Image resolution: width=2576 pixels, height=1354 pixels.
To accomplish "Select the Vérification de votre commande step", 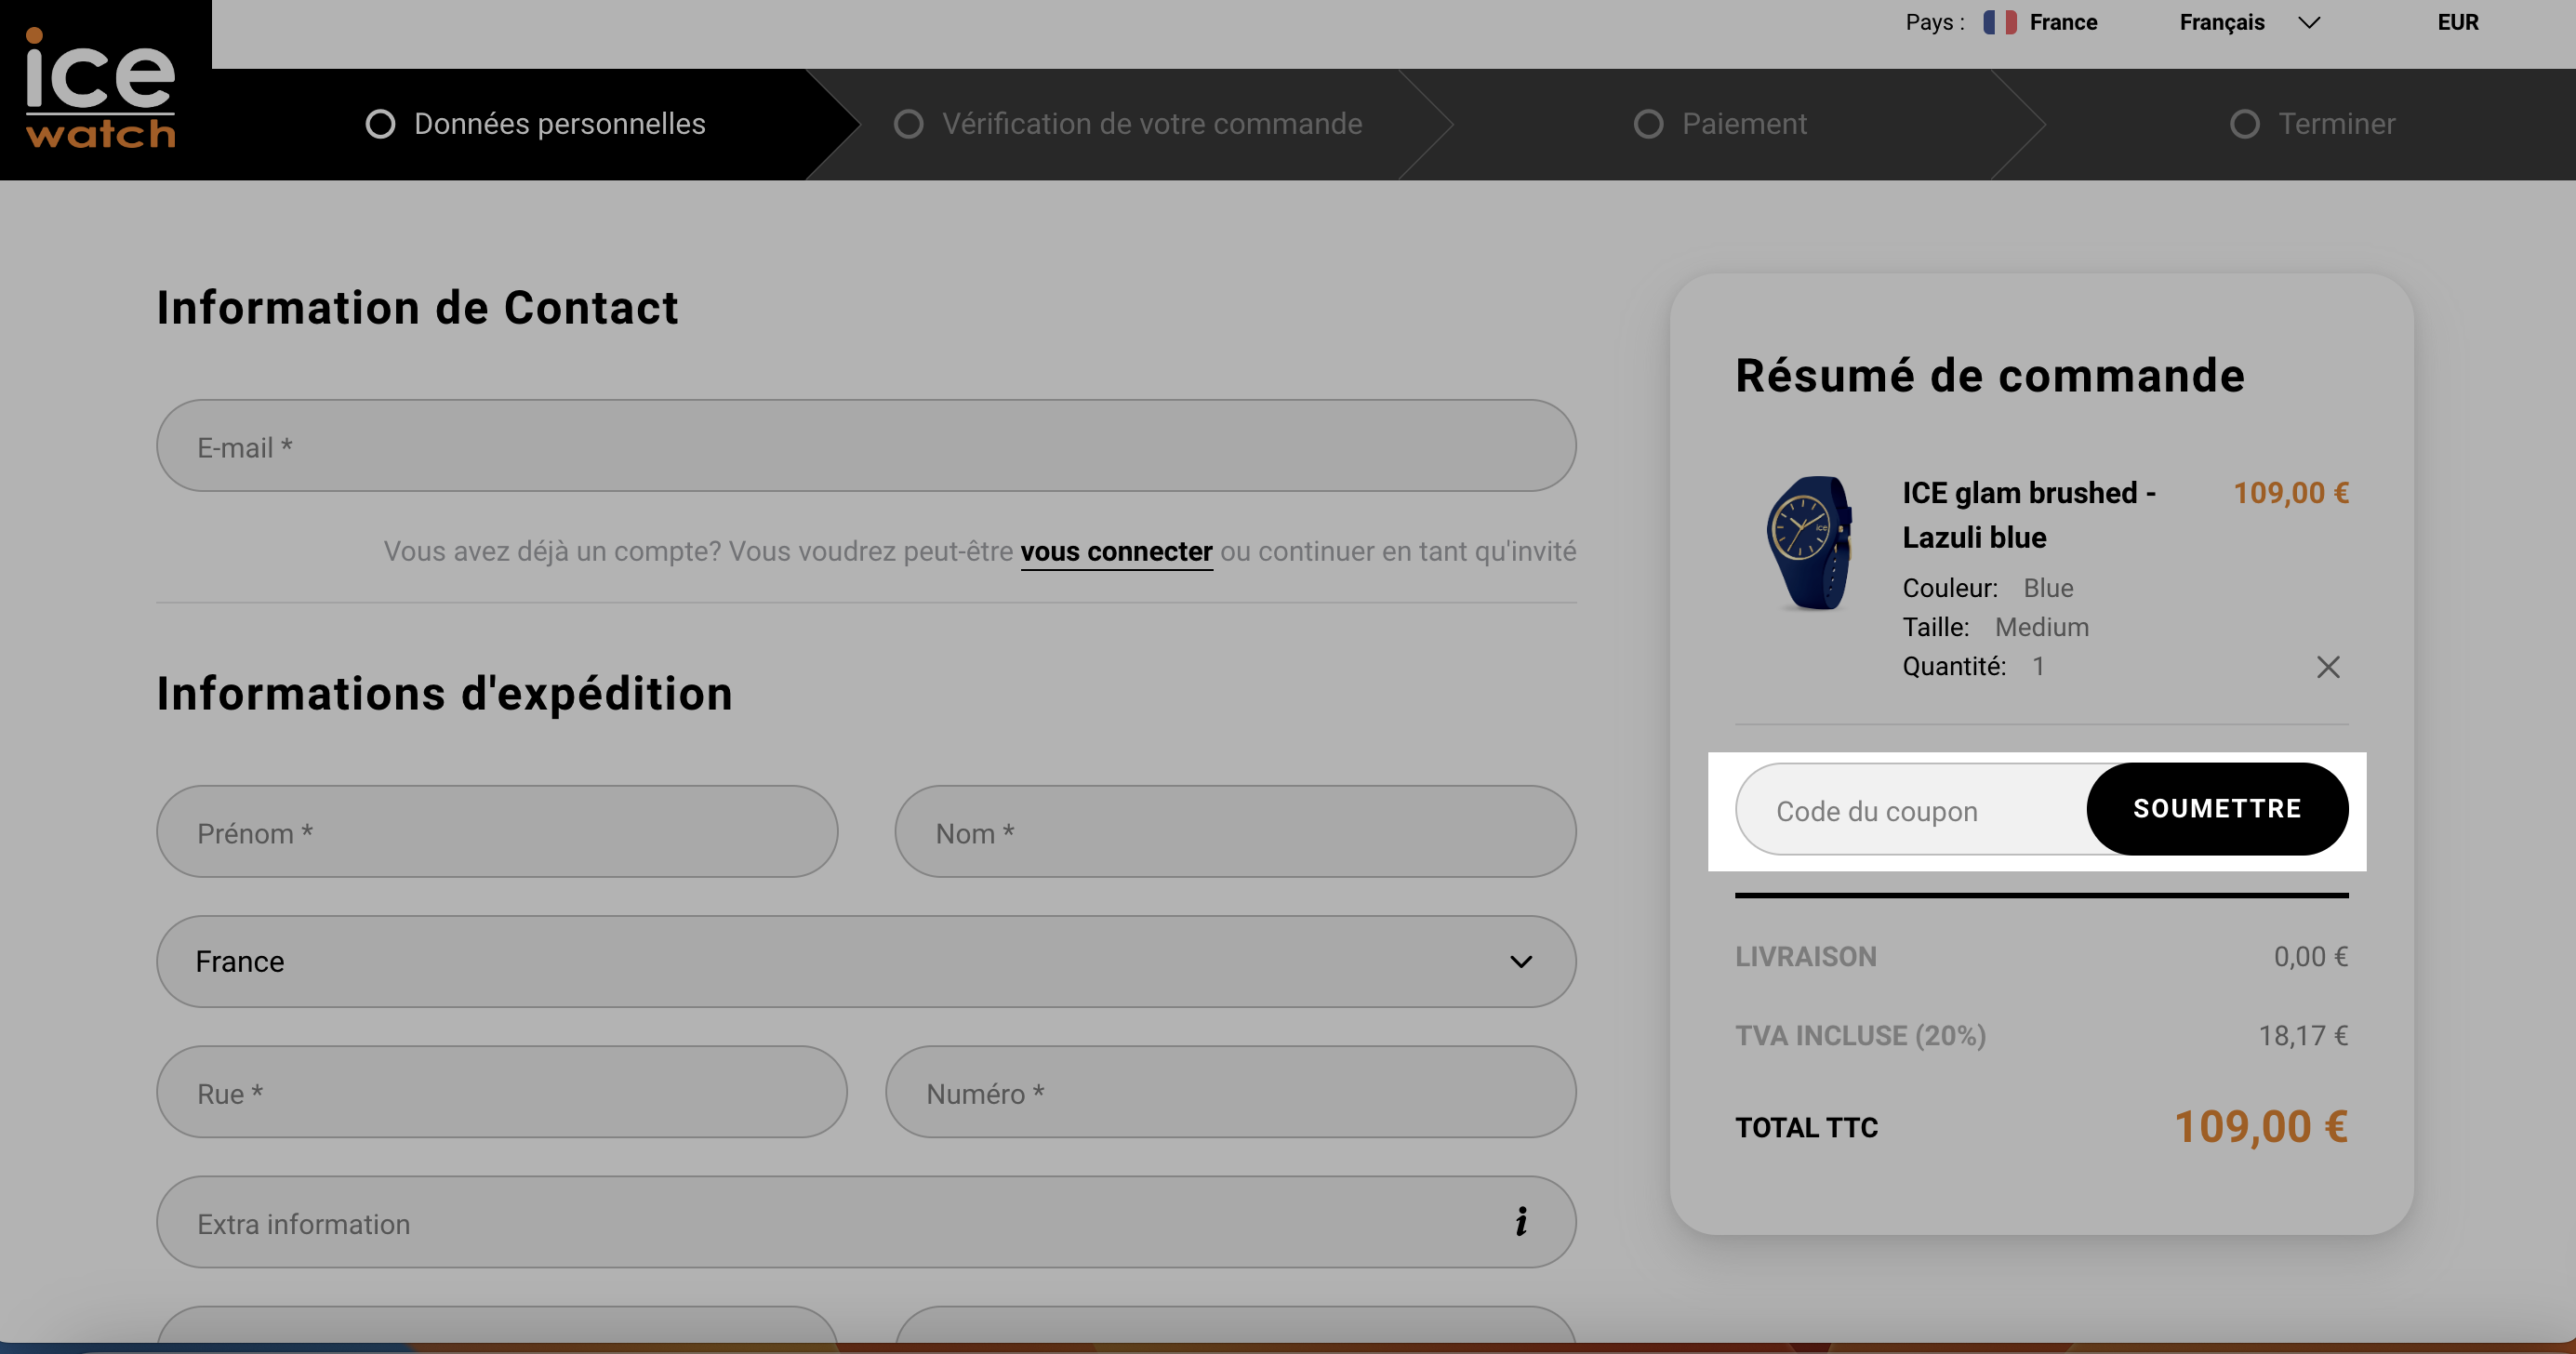I will coord(1127,124).
